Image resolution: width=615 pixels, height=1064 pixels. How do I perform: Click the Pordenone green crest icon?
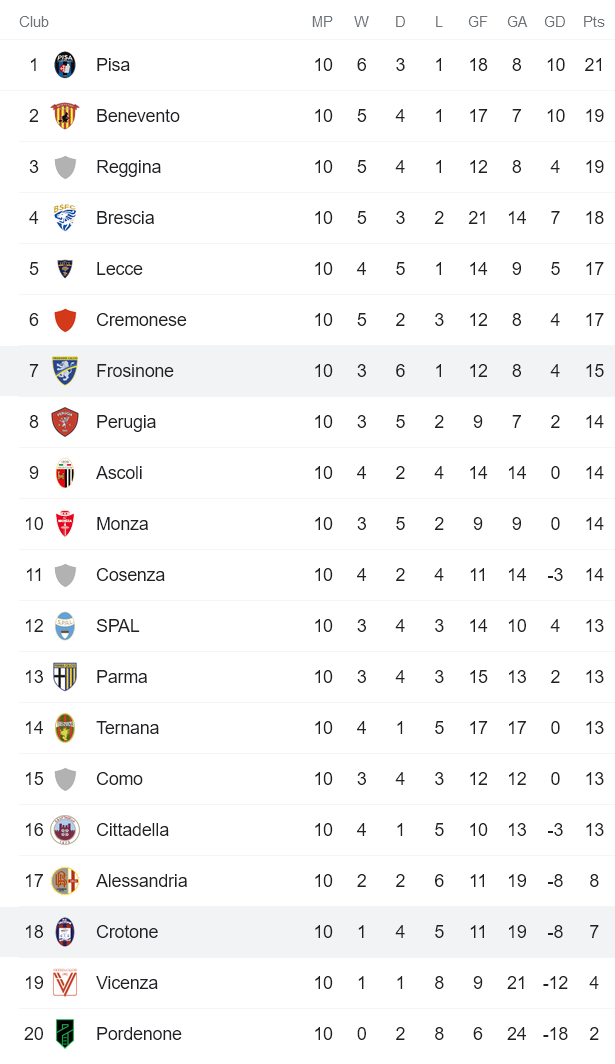[x=65, y=1034]
